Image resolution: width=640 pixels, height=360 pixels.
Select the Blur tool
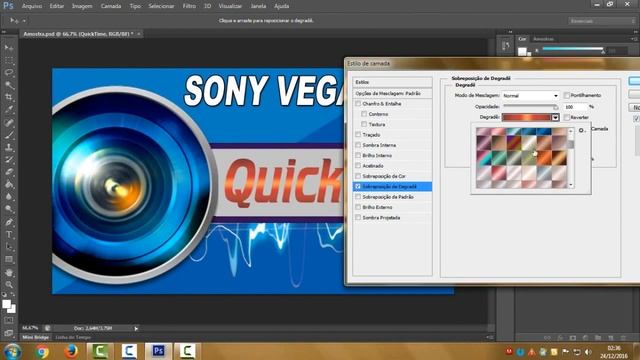click(x=9, y=197)
